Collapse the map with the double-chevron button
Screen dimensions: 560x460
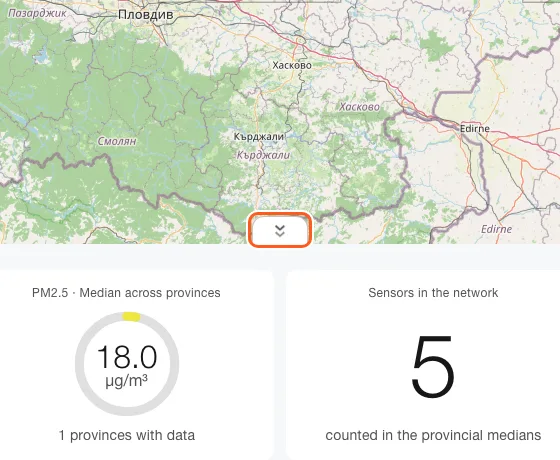[280, 230]
